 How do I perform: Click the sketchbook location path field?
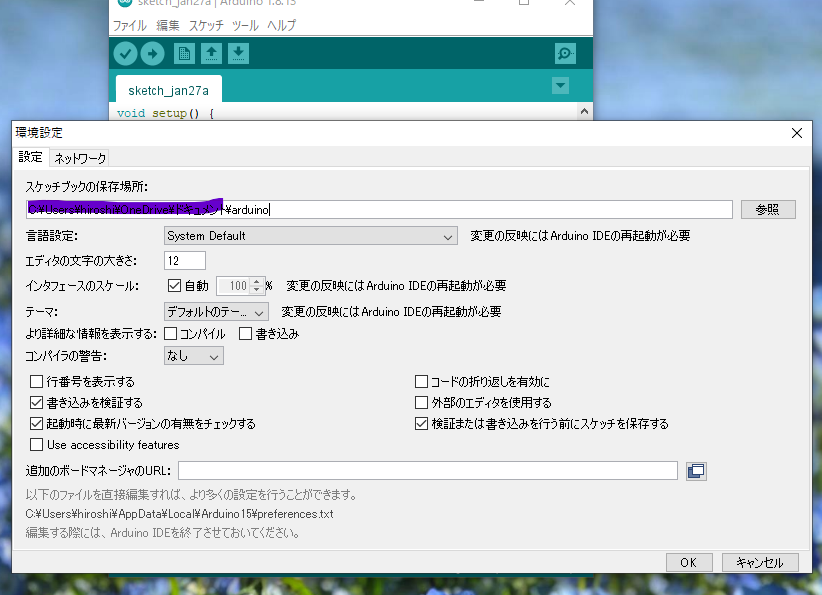coord(379,210)
